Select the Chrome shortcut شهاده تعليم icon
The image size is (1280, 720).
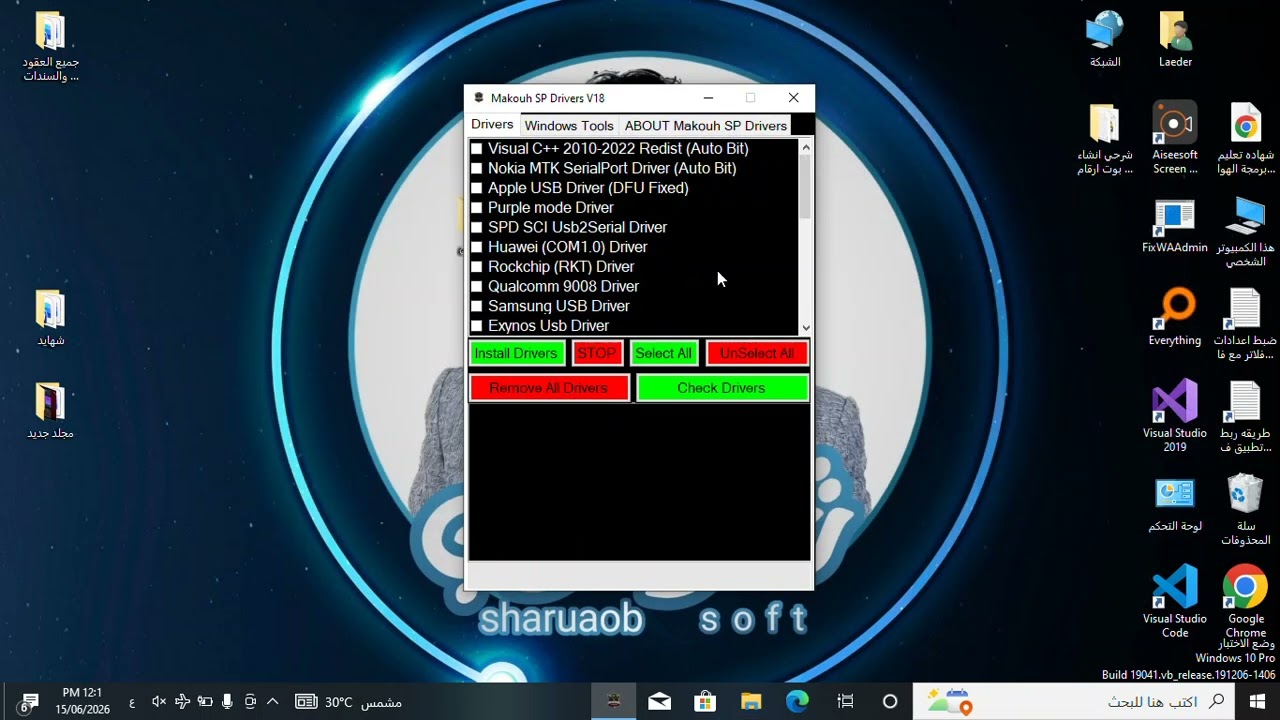pyautogui.click(x=1245, y=137)
